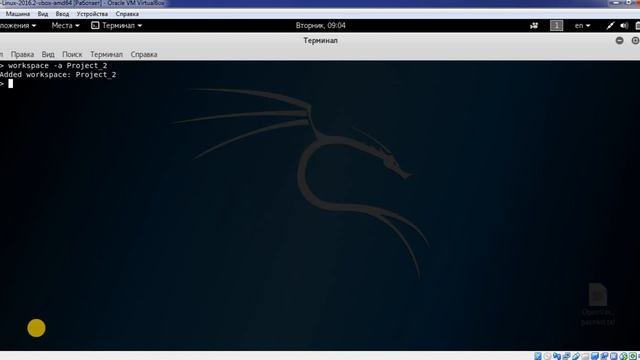Open the VirtualBox Вид menu
The width and height of the screenshot is (640, 360).
43,14
